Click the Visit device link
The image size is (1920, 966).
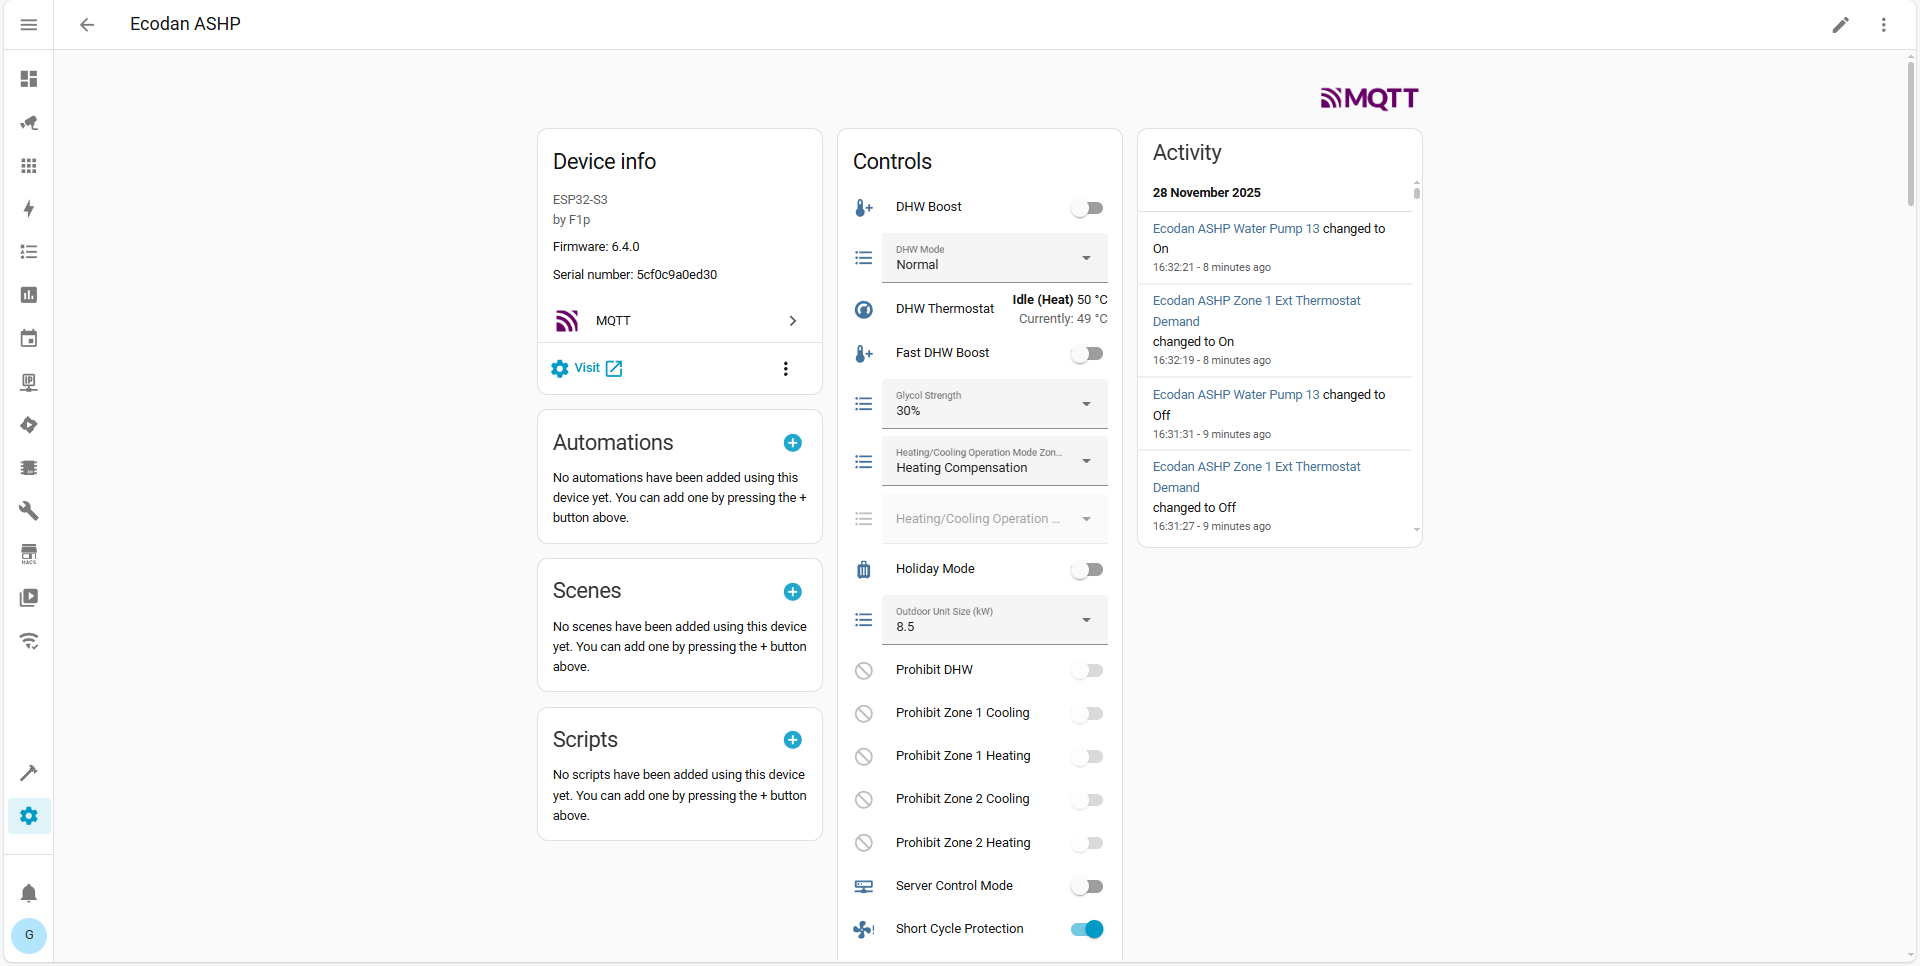point(587,368)
